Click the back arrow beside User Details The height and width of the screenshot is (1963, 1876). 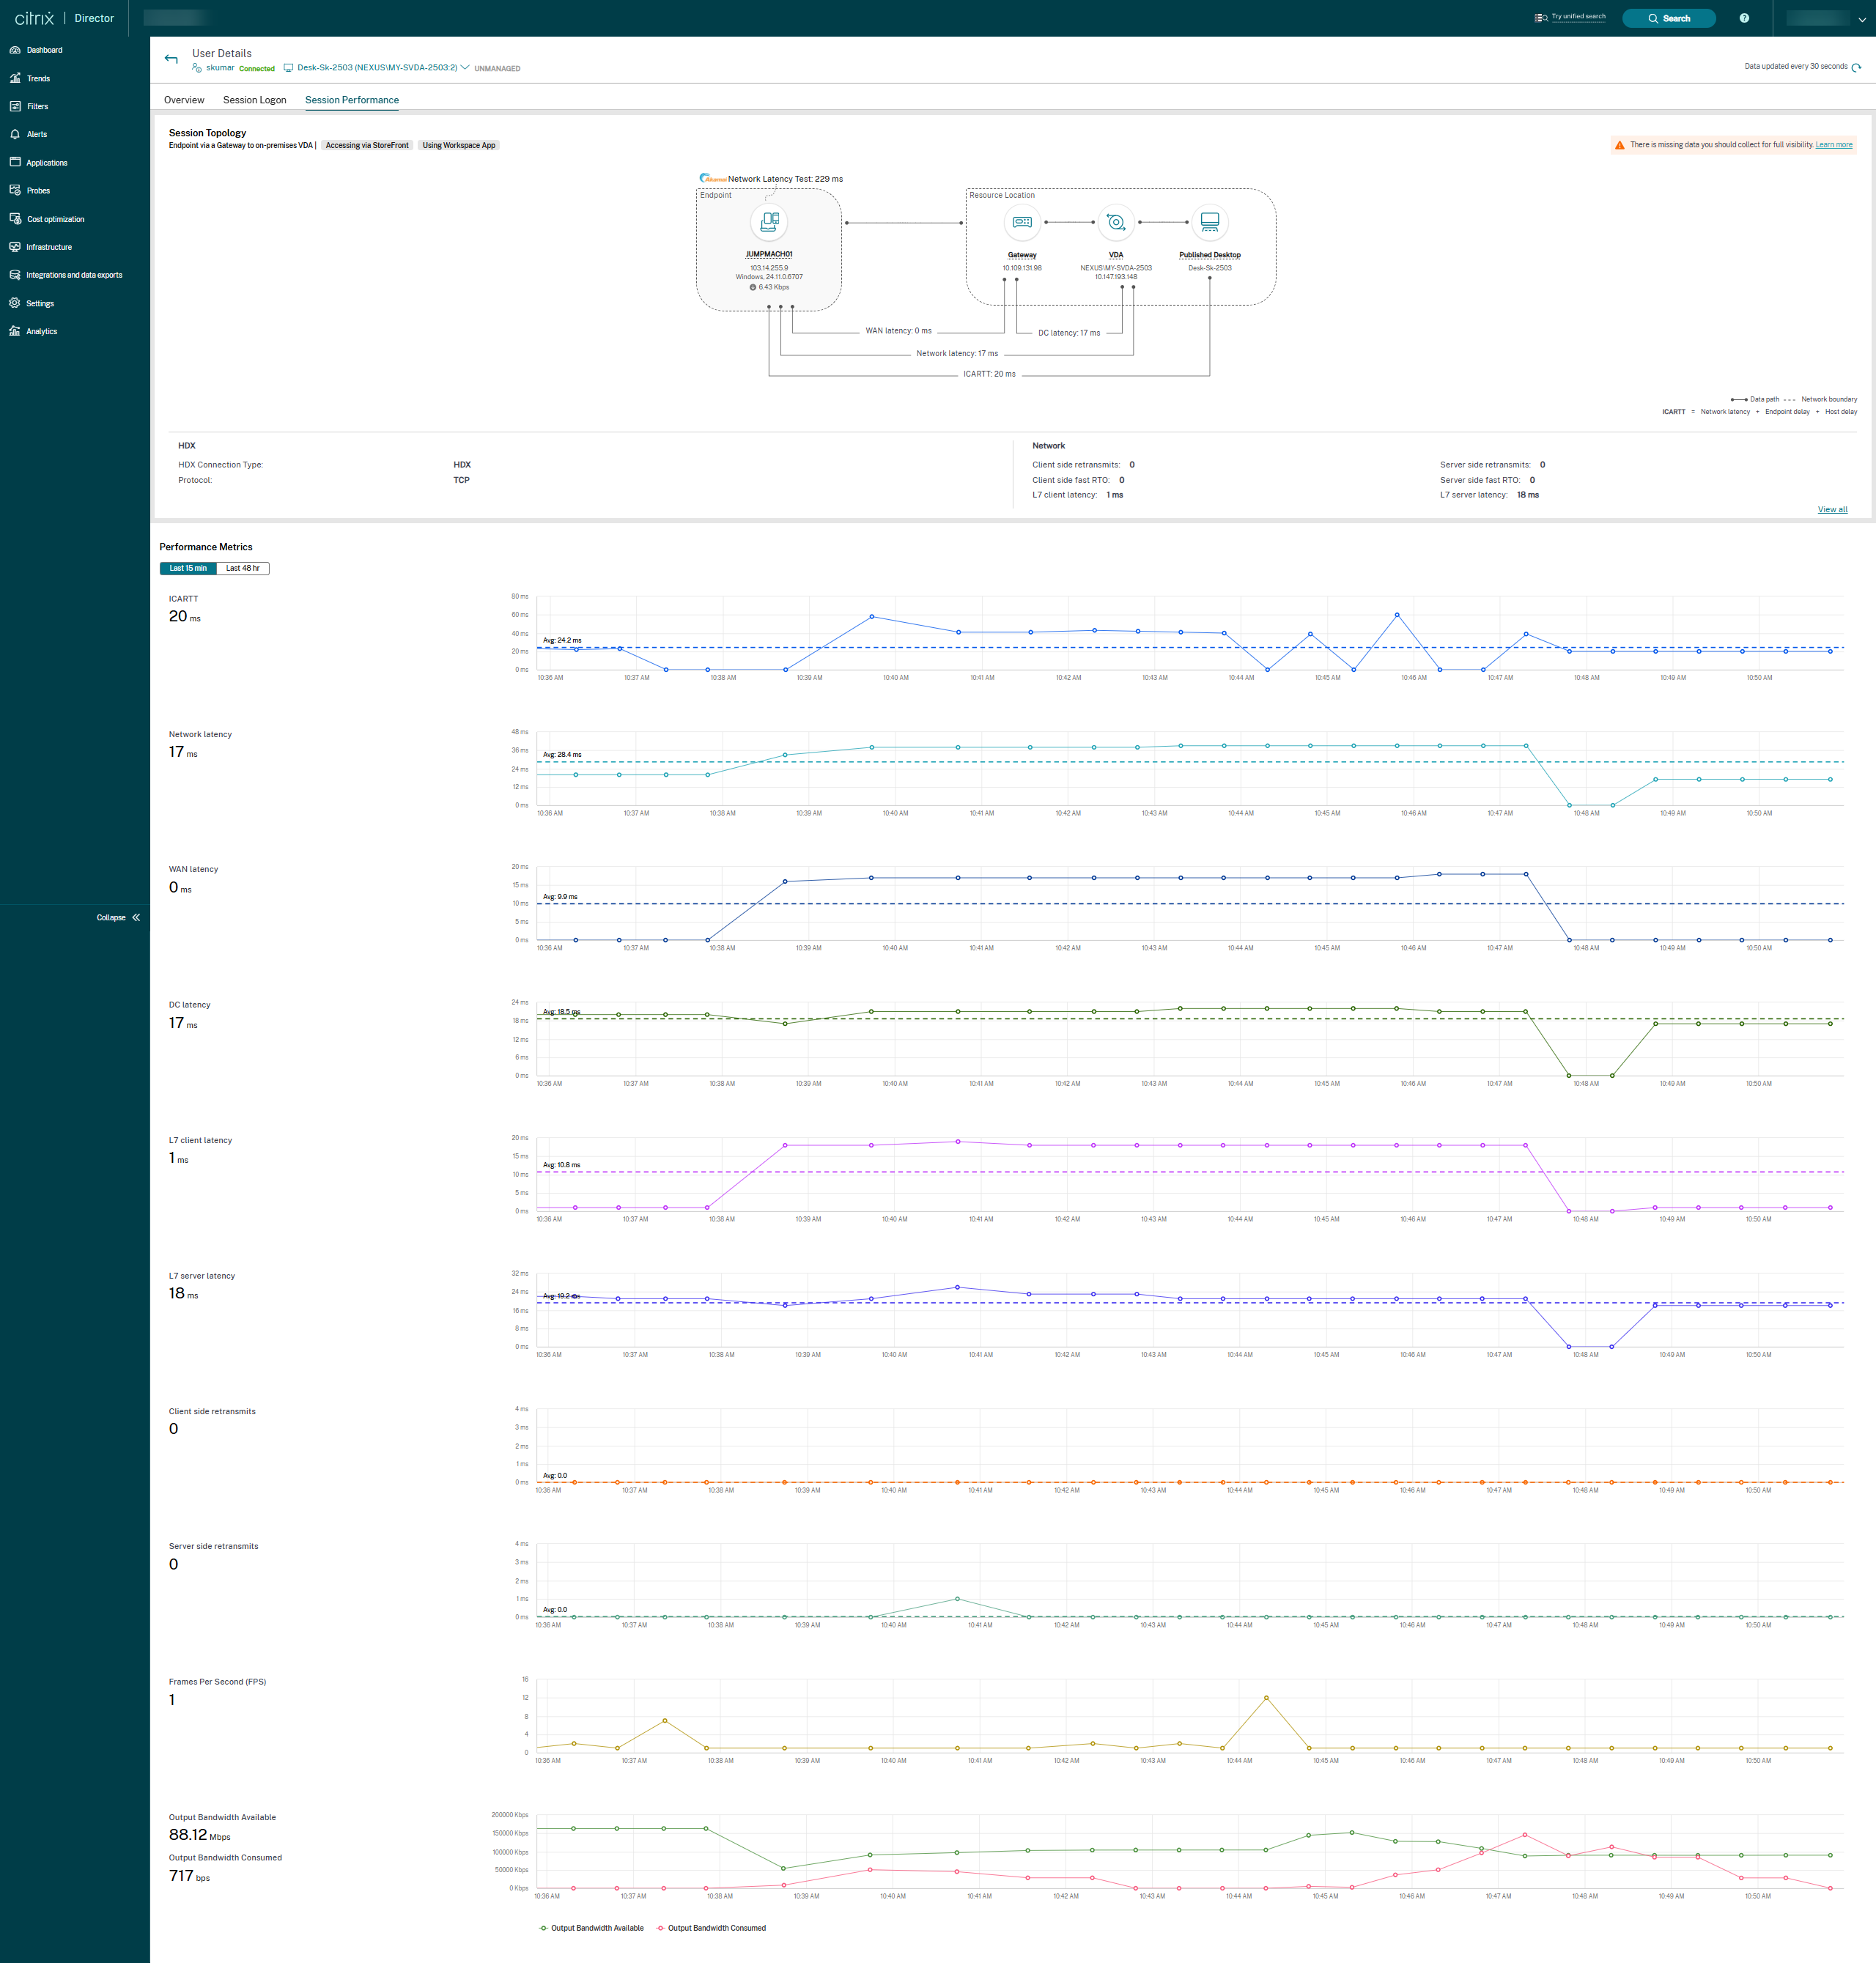[x=171, y=59]
